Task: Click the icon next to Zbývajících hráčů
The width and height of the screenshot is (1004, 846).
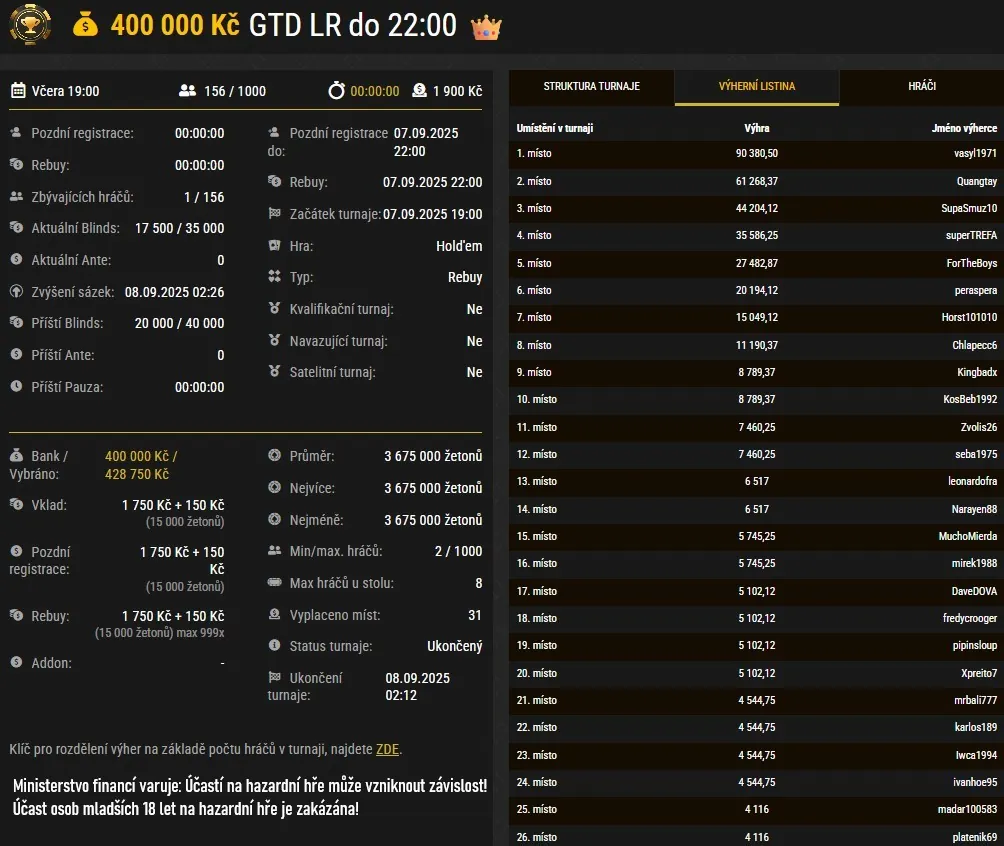Action: (x=17, y=196)
